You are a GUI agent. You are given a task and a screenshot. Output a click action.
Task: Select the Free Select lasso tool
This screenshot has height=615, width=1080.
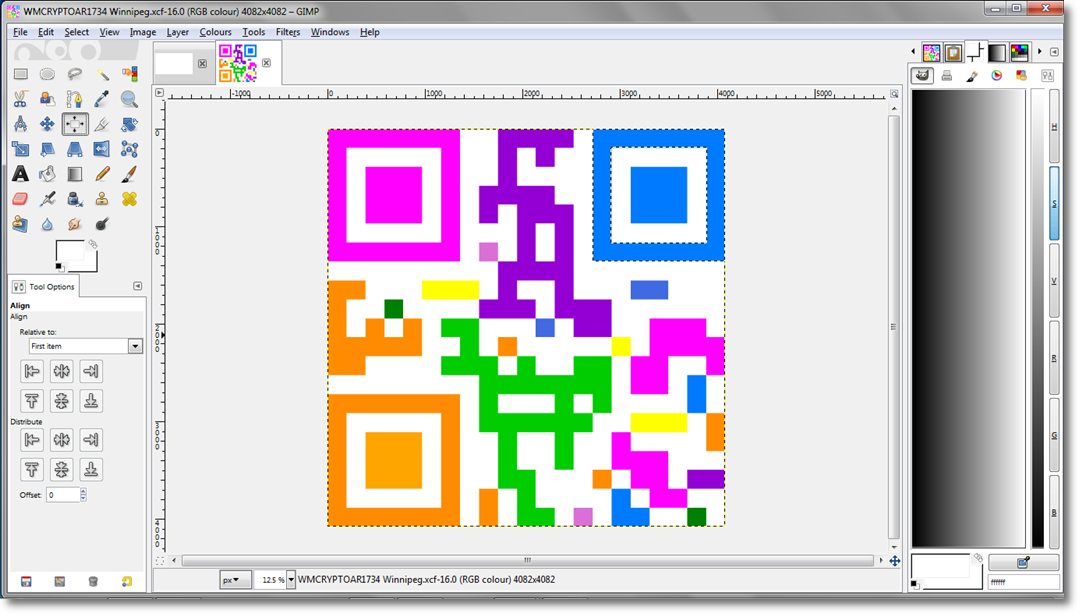(x=74, y=74)
